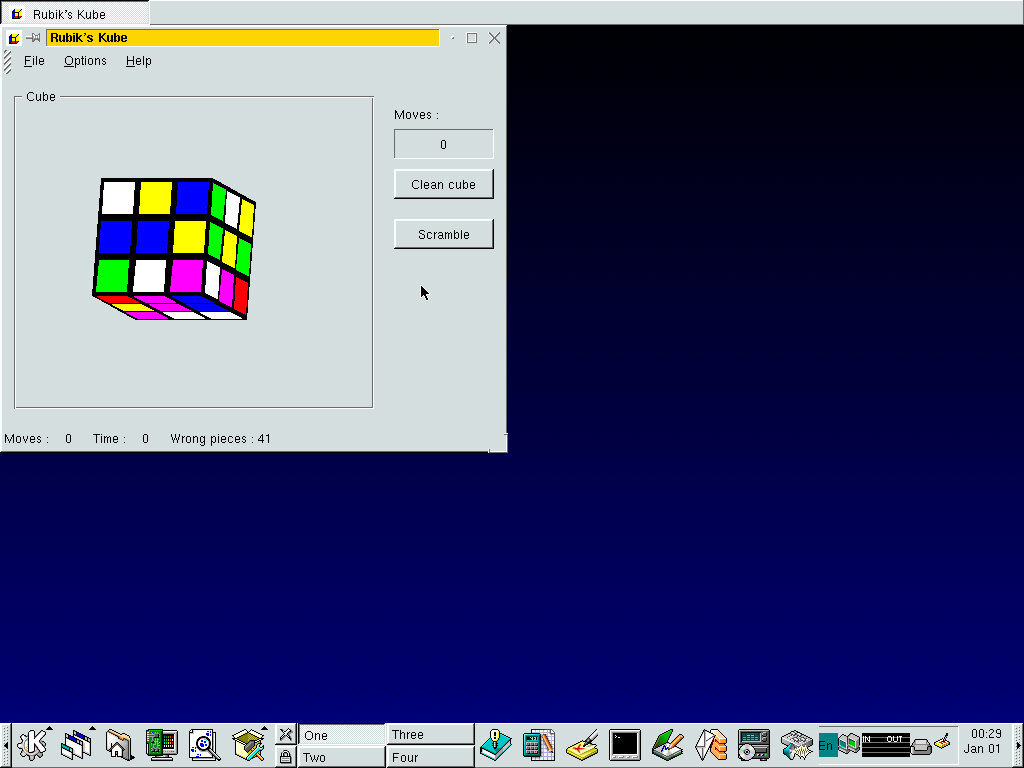
Task: Open the calculator icon in panel
Action: click(x=539, y=745)
